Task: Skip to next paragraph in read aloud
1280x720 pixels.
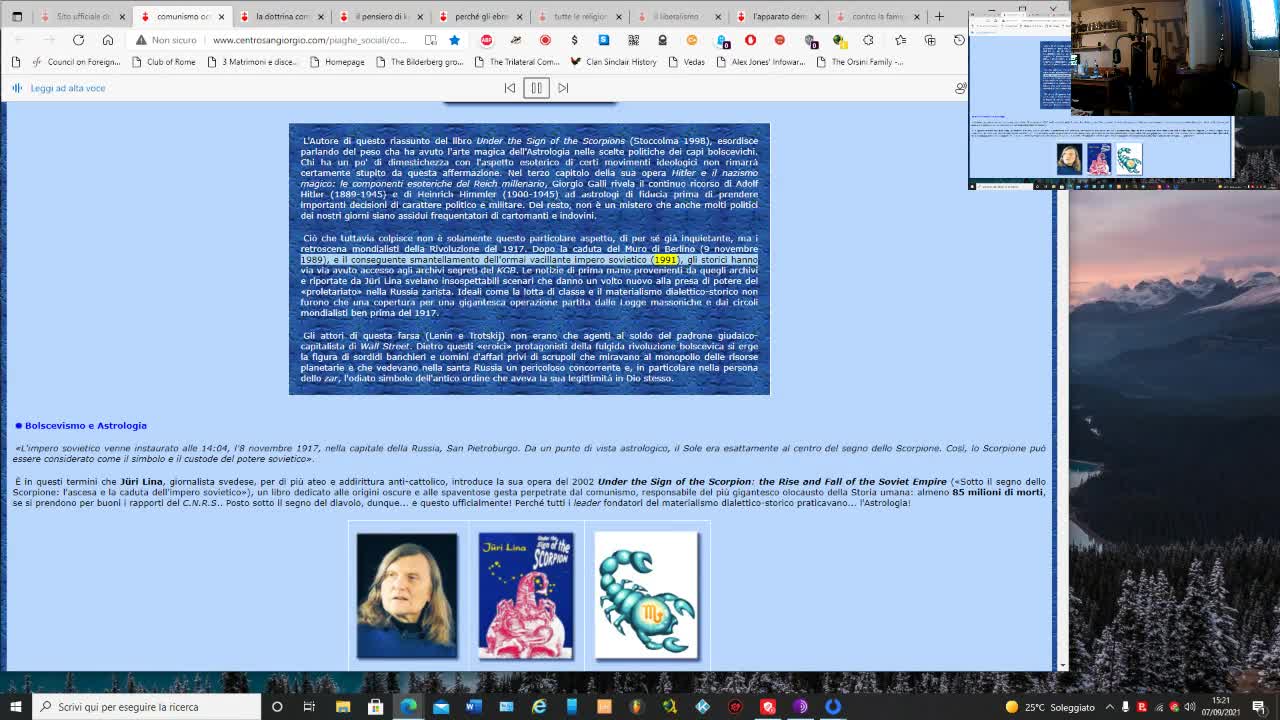Action: tap(563, 88)
